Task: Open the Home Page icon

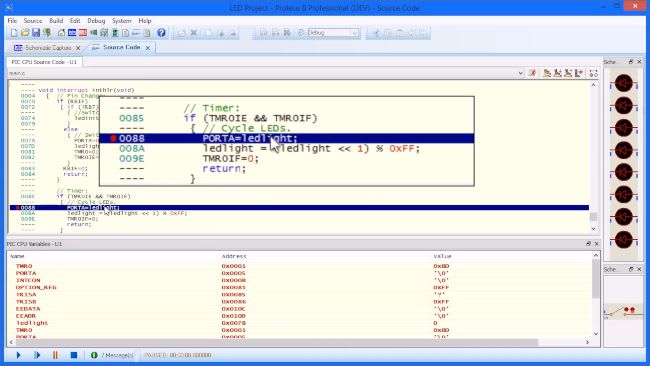Action: point(61,33)
